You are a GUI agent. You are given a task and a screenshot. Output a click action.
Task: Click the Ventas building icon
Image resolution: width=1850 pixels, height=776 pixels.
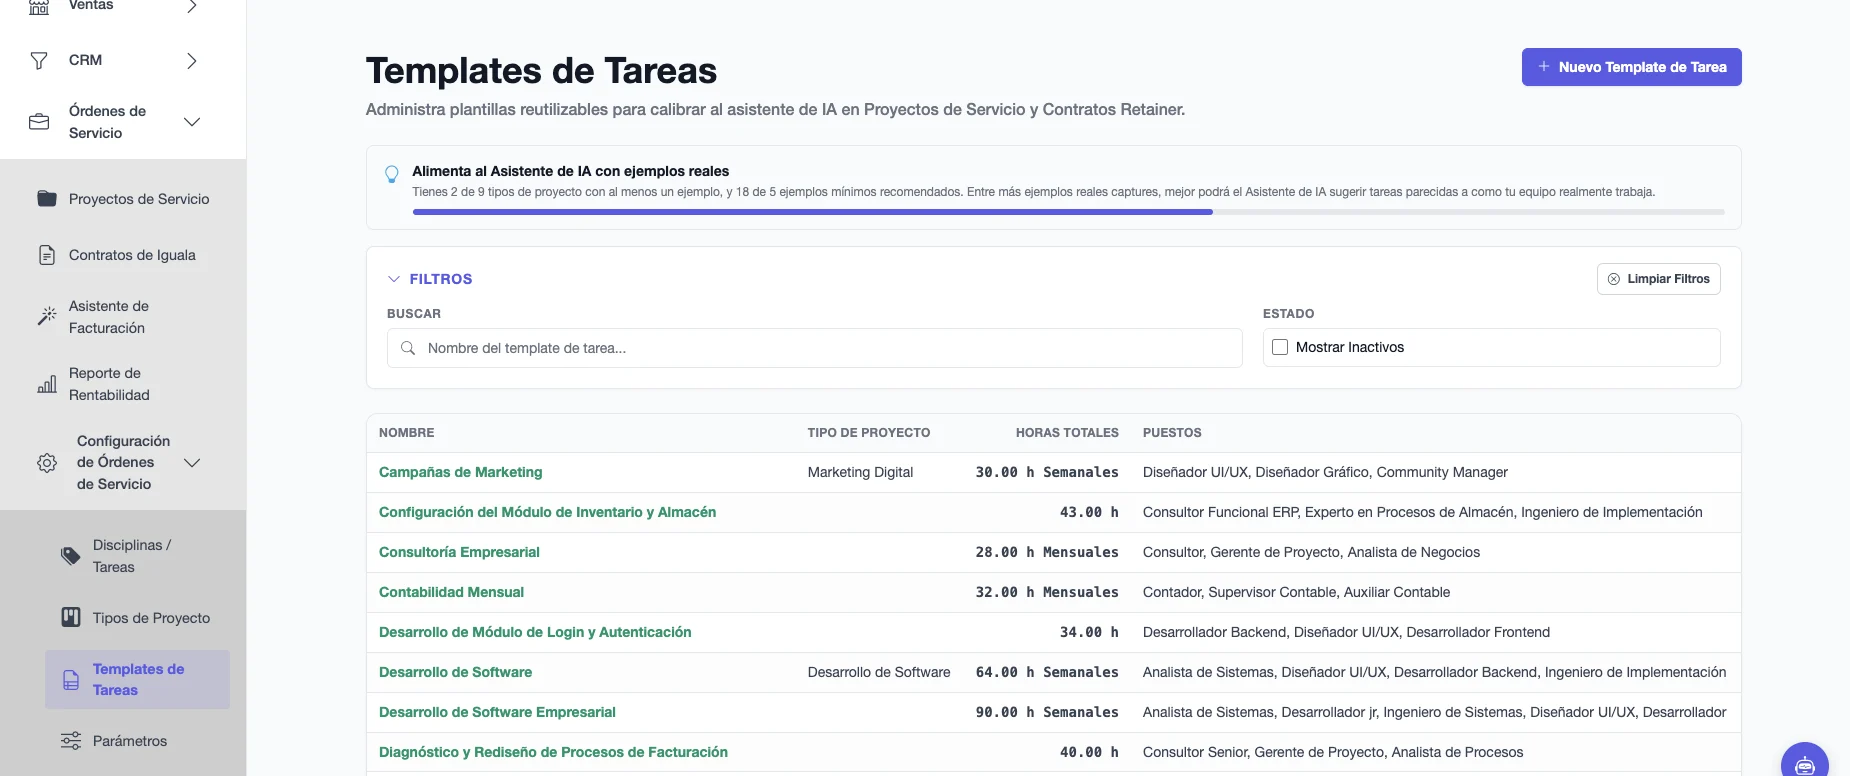tap(39, 6)
